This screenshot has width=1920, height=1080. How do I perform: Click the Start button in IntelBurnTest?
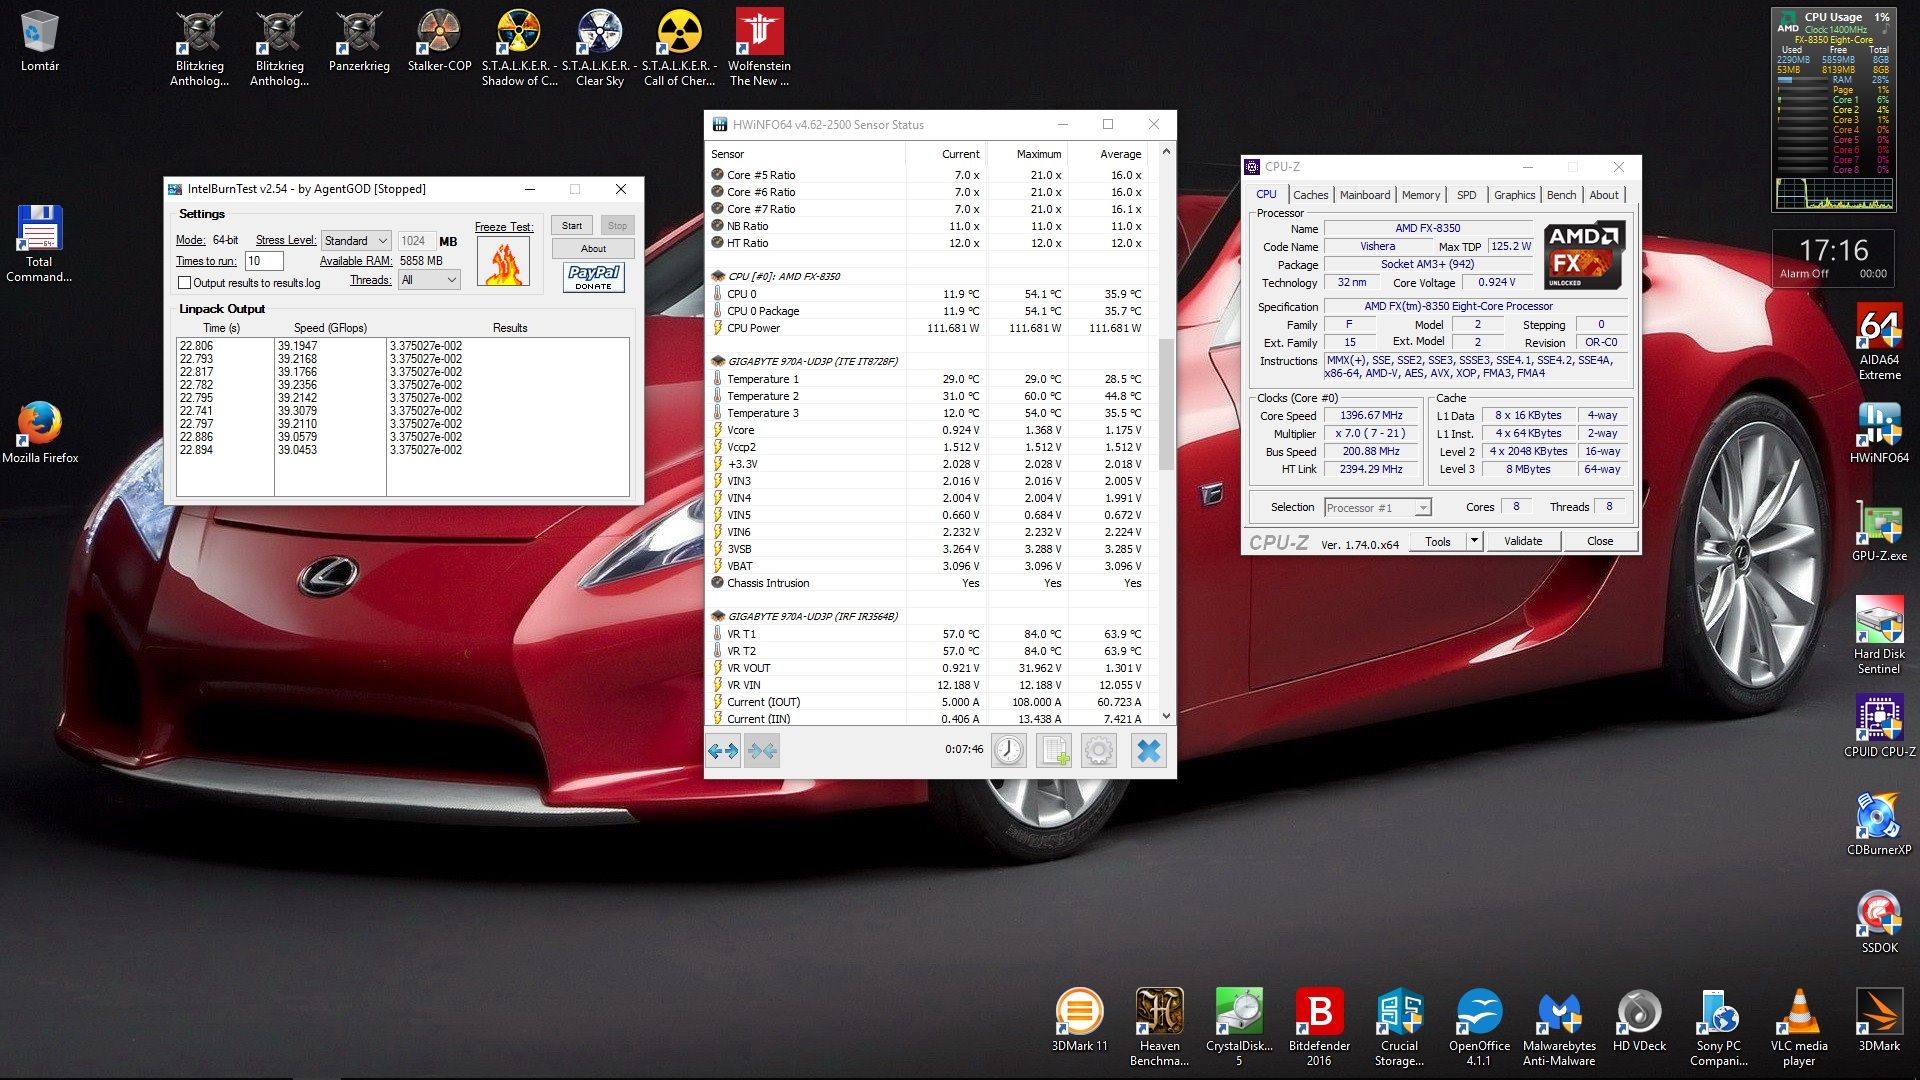pos(571,226)
